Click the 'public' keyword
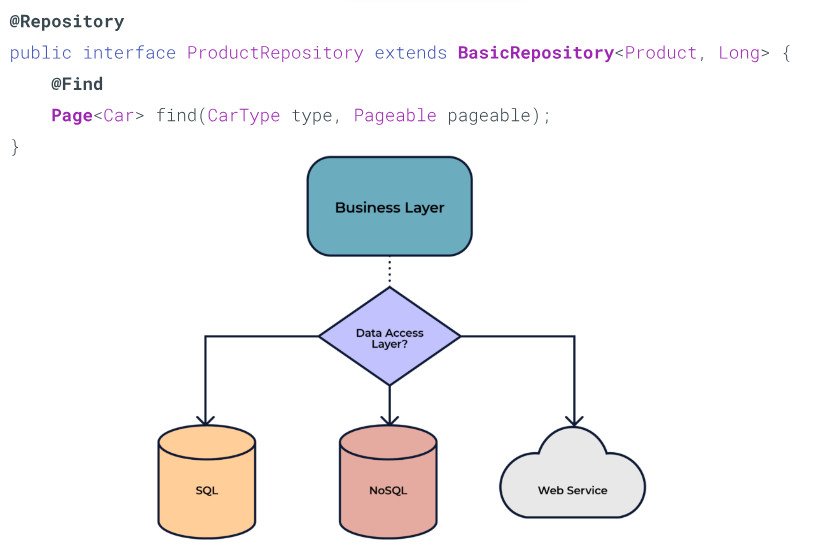This screenshot has height=553, width=813. [40, 53]
